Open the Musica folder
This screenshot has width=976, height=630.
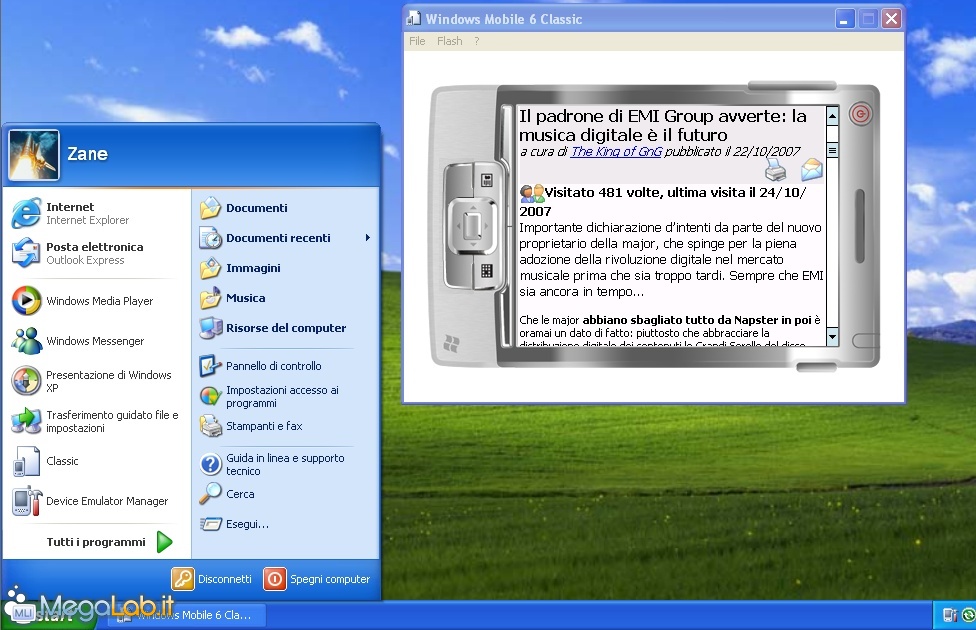tap(285, 298)
